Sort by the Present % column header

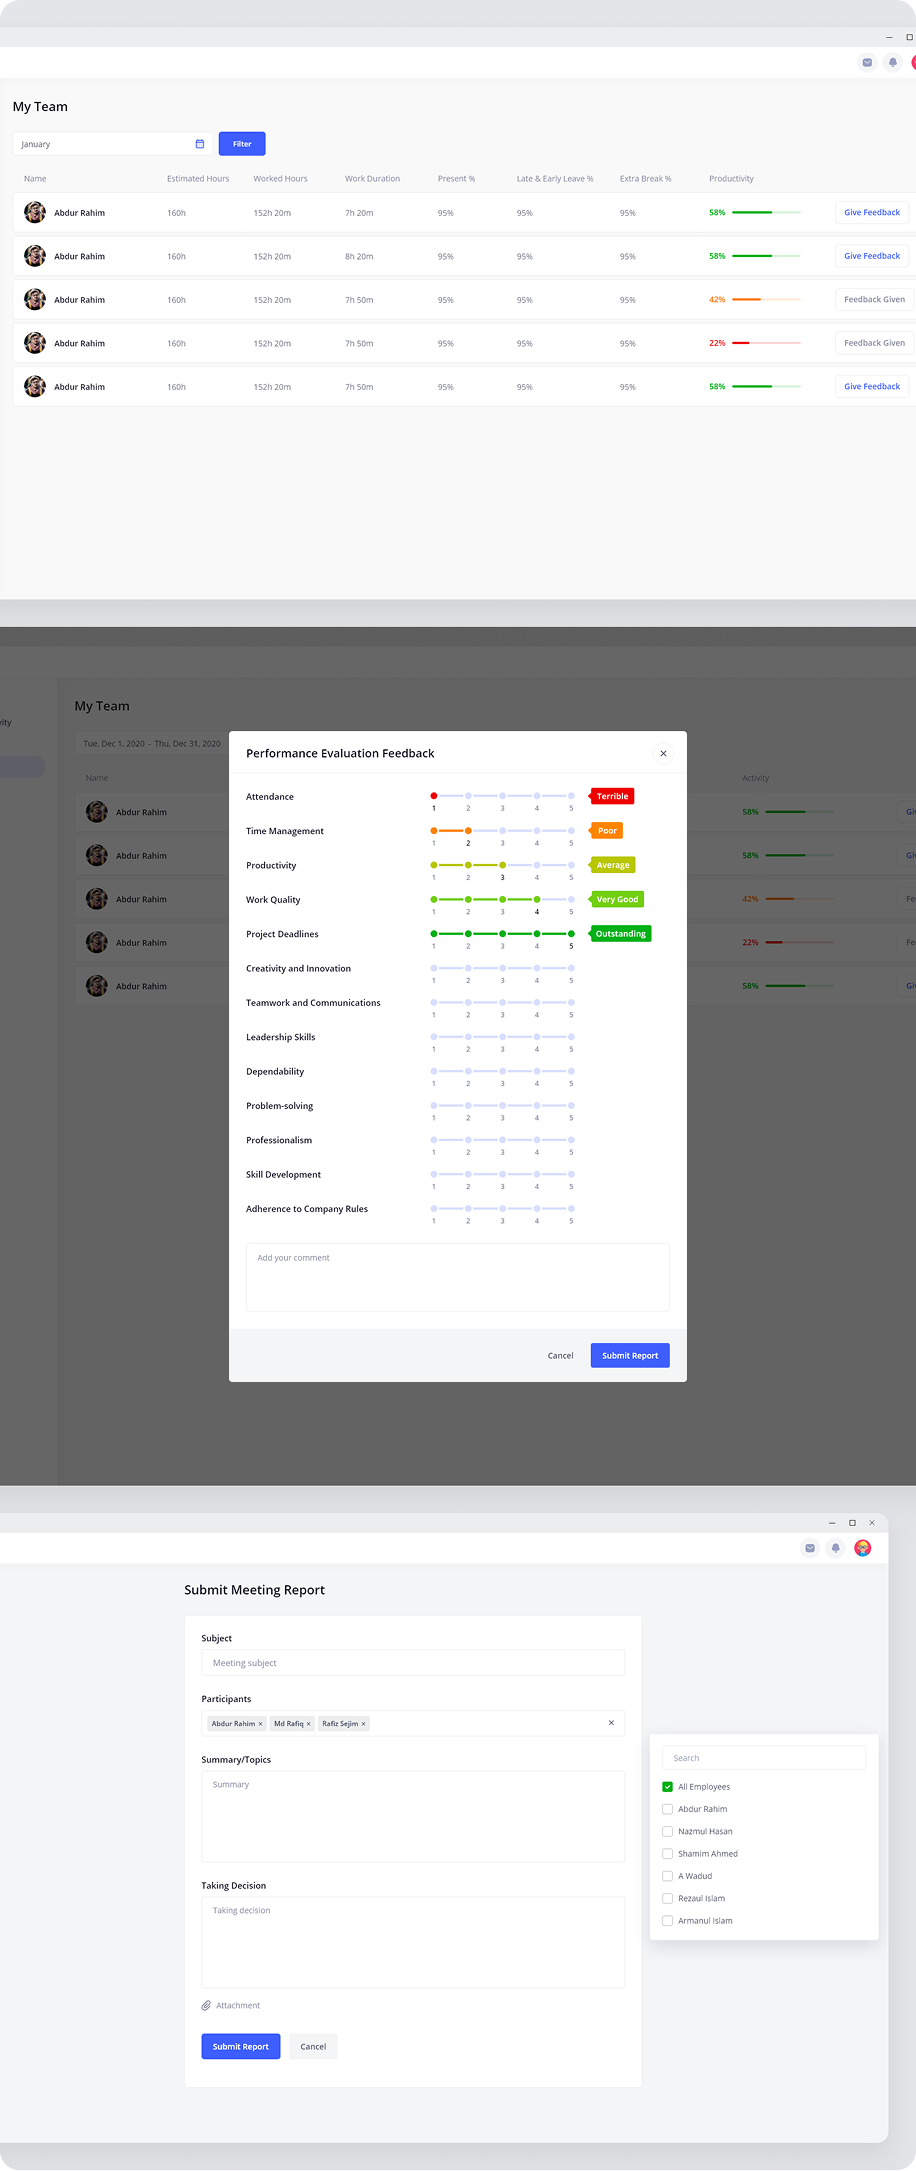pos(456,179)
